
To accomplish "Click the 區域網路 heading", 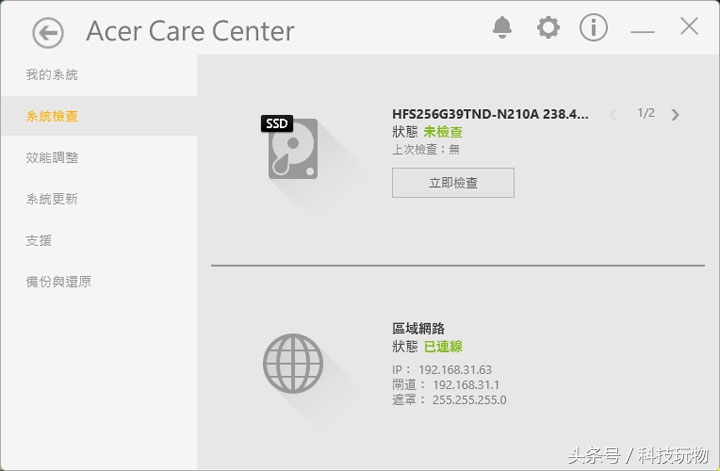I will [418, 328].
